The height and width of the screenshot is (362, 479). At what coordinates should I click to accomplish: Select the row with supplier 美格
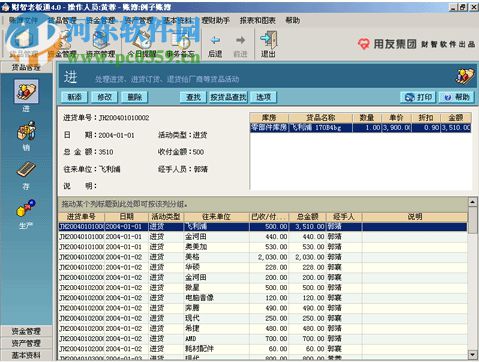pyautogui.click(x=263, y=257)
